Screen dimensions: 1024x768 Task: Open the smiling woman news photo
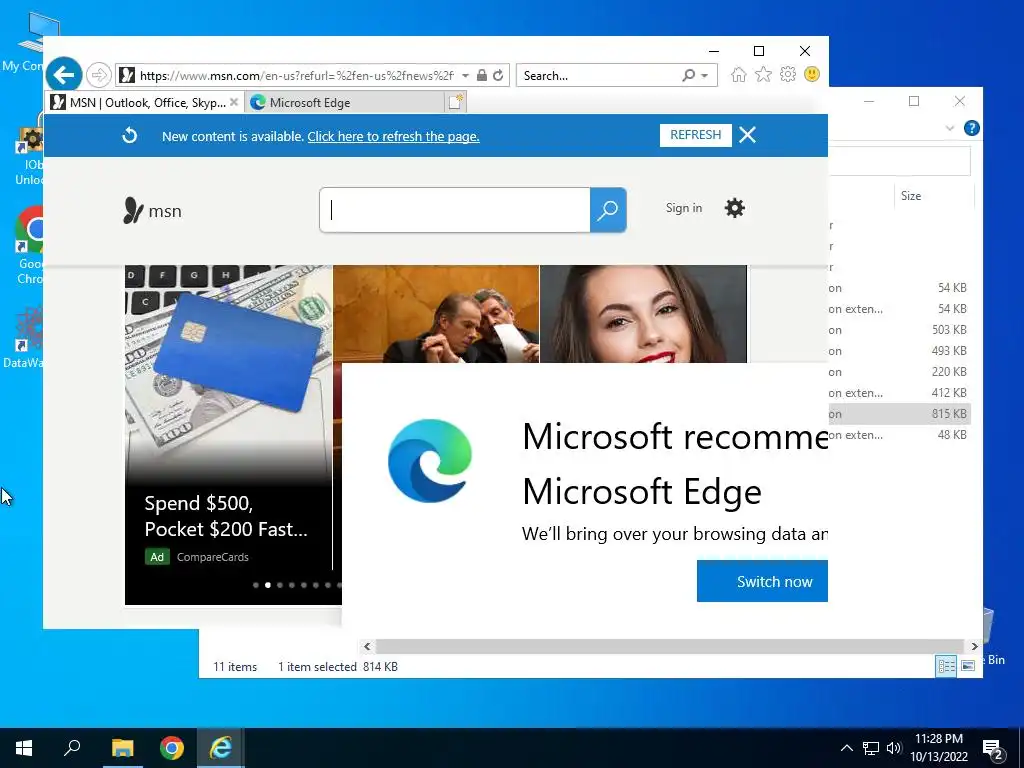point(643,313)
